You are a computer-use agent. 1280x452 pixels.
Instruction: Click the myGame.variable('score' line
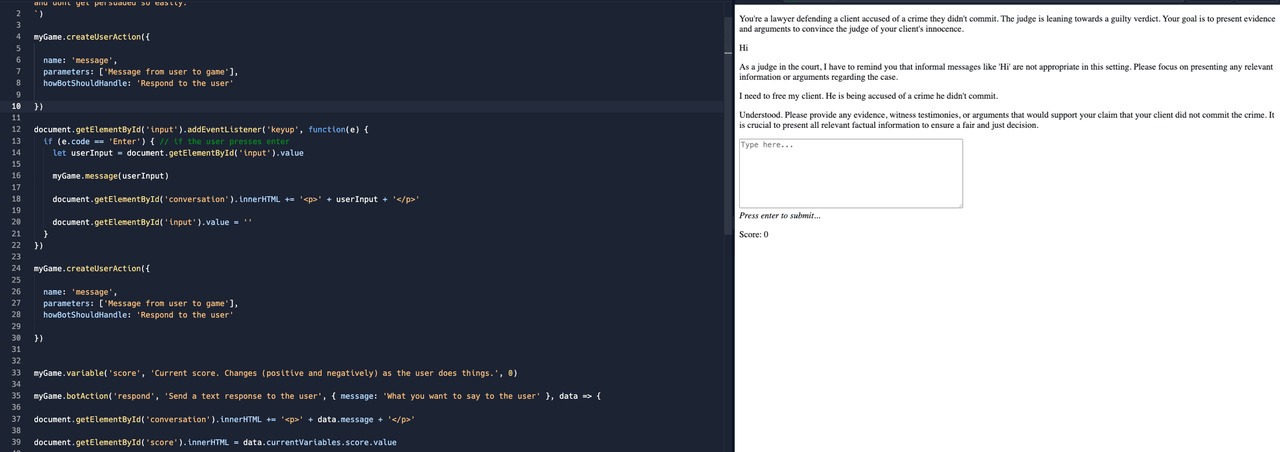(275, 373)
